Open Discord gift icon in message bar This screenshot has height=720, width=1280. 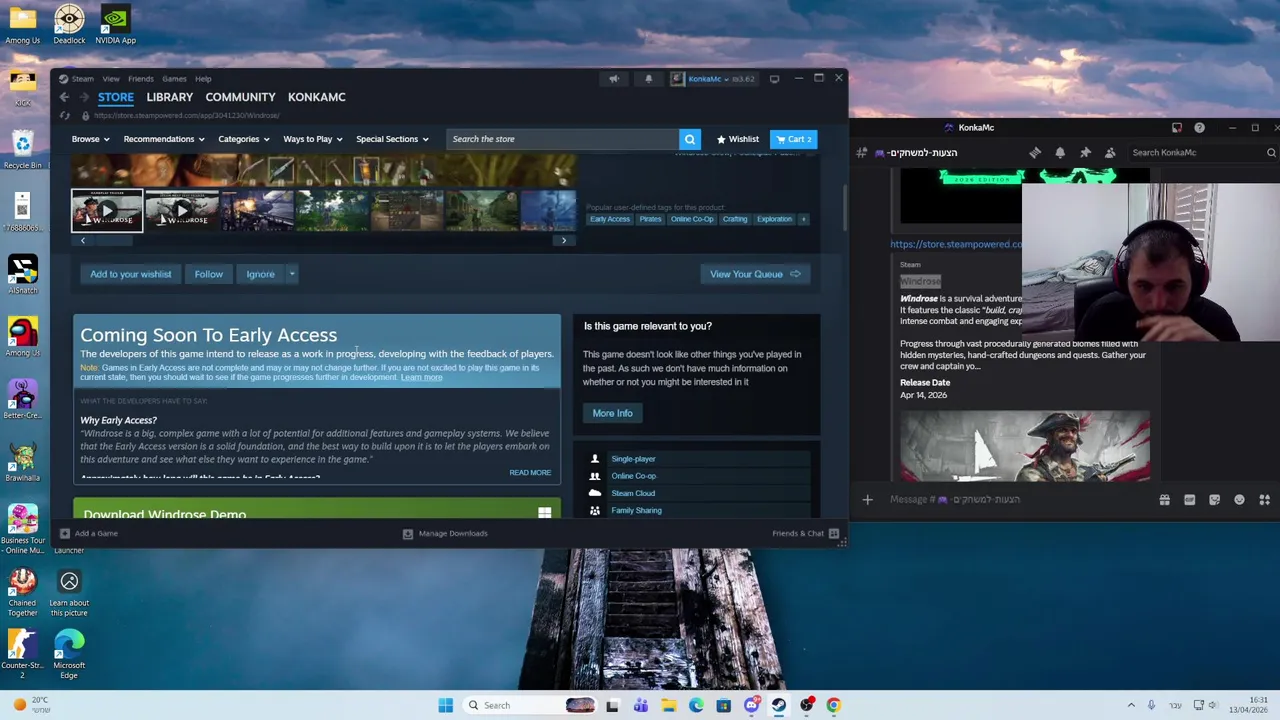(1164, 499)
